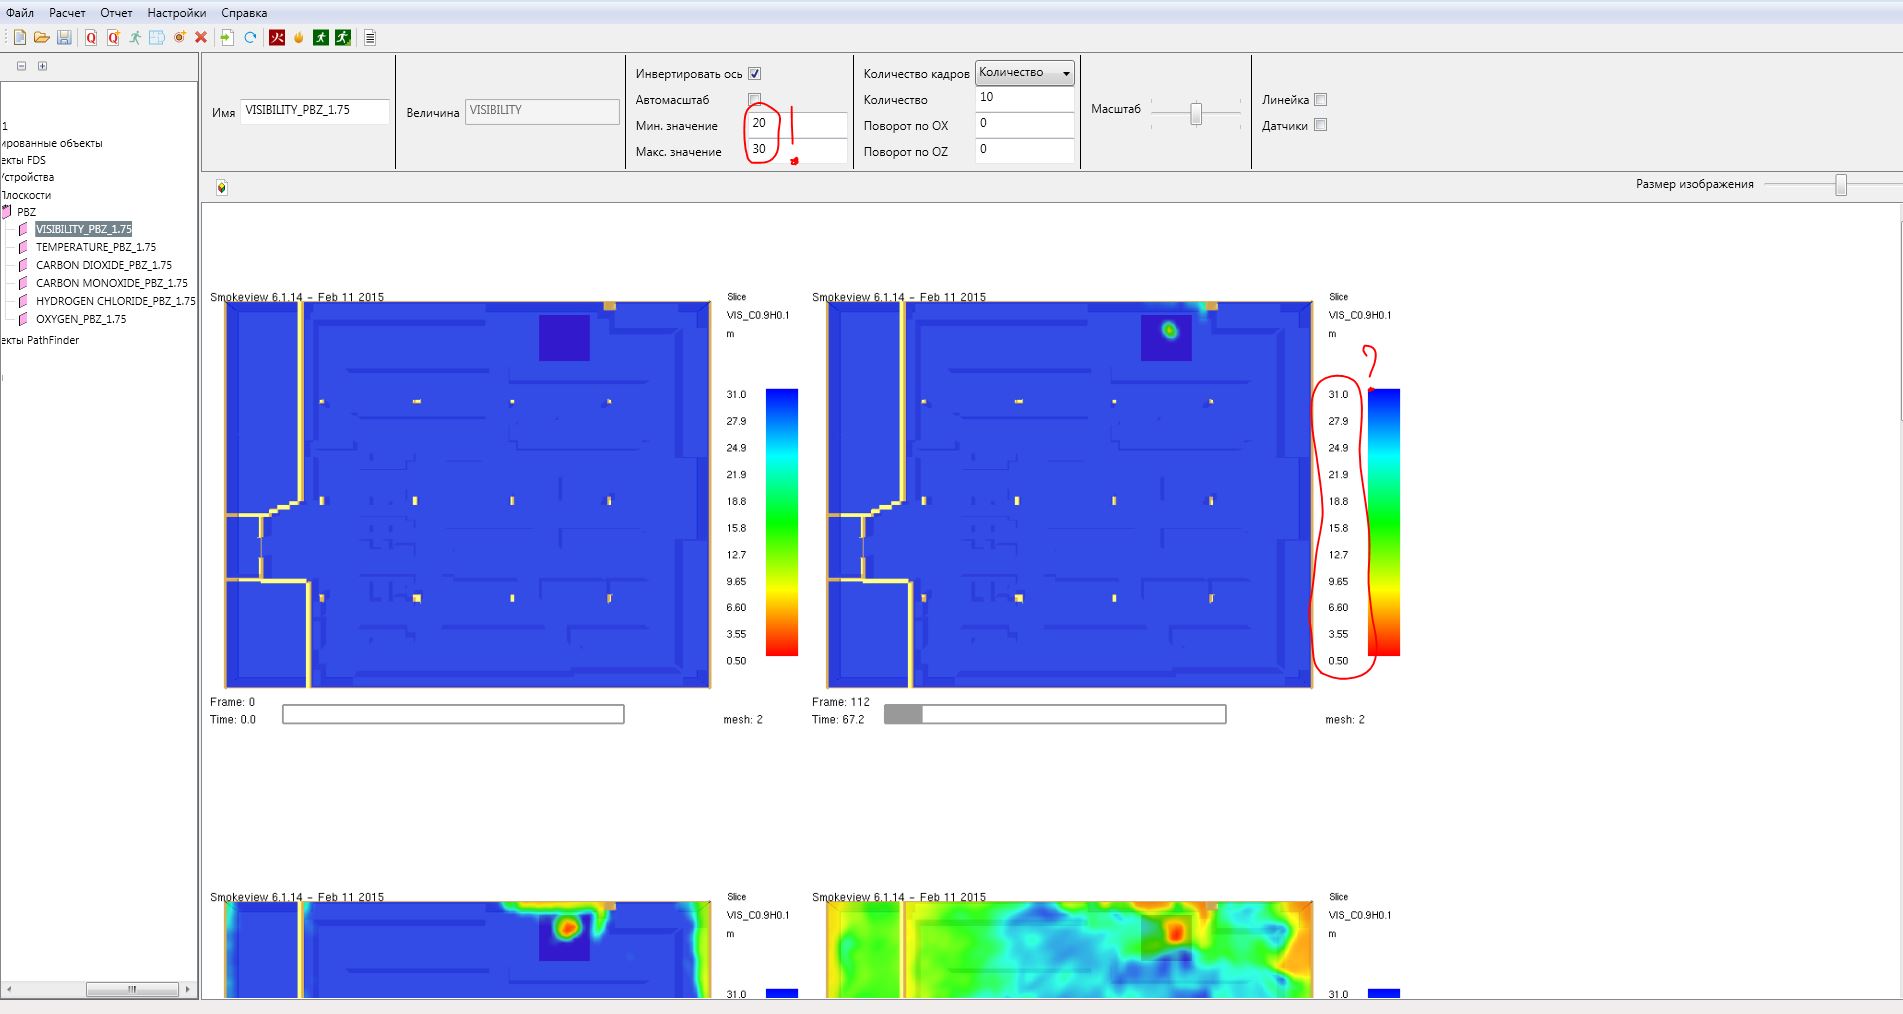Click the Frame 0 visibility slice image

point(468,495)
